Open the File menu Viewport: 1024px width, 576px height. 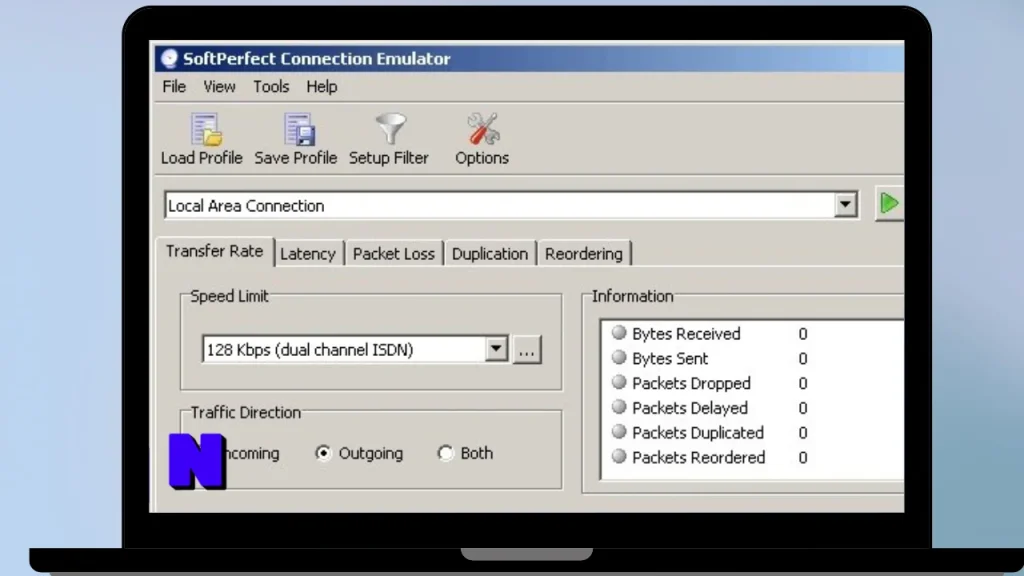(x=174, y=86)
